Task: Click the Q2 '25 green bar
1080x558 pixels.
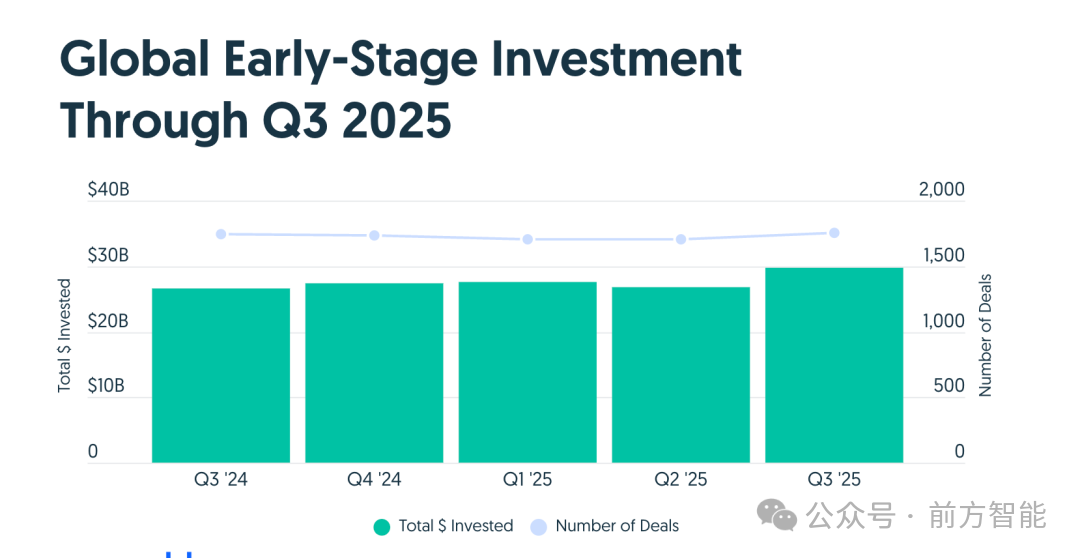Action: pos(681,374)
